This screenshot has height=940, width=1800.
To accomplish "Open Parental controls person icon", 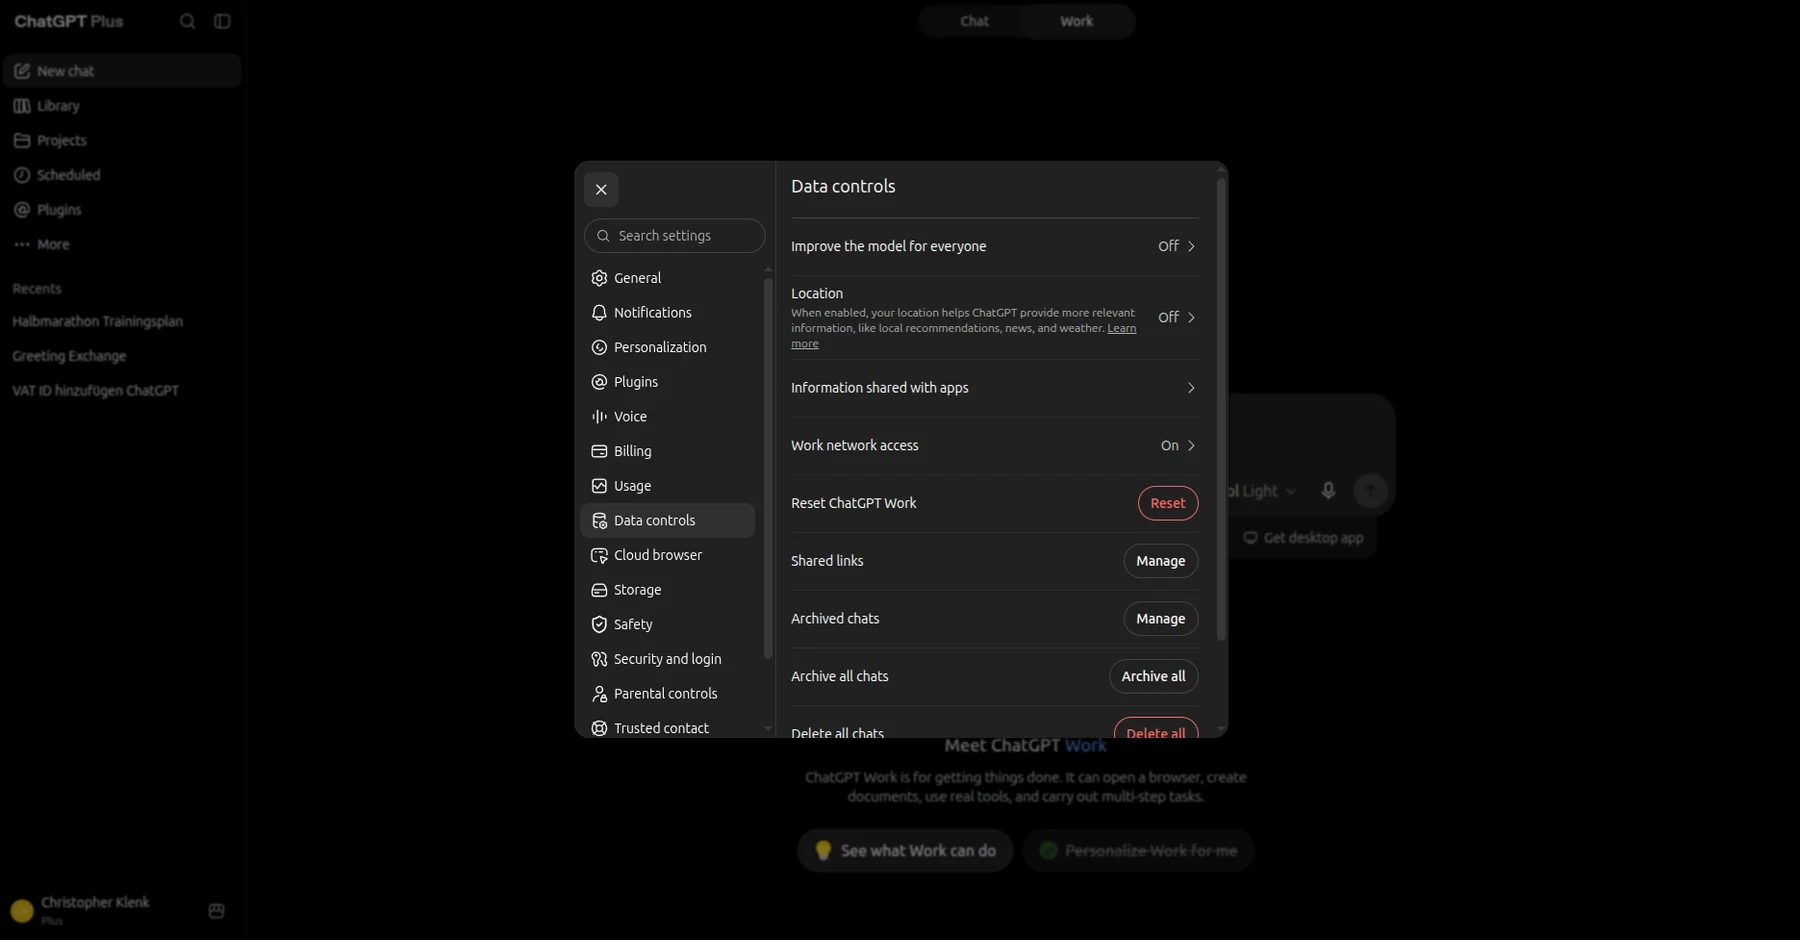I will point(599,694).
